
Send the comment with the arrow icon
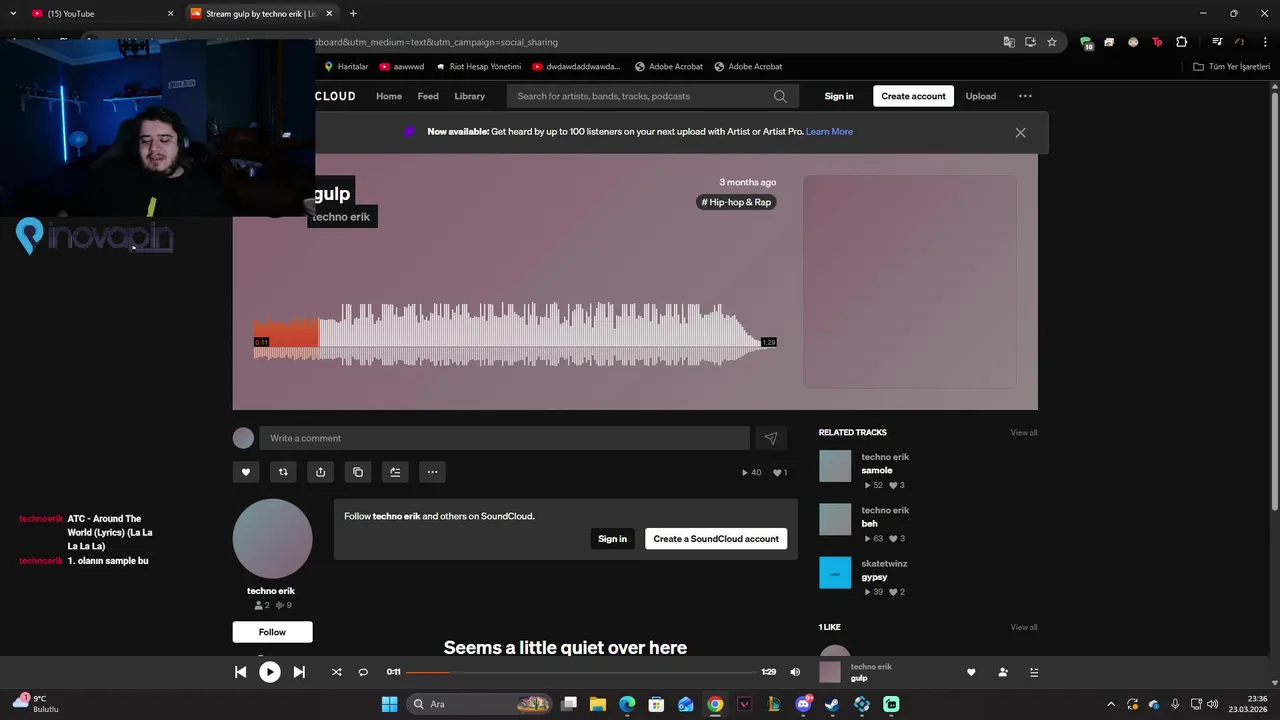pyautogui.click(x=771, y=438)
